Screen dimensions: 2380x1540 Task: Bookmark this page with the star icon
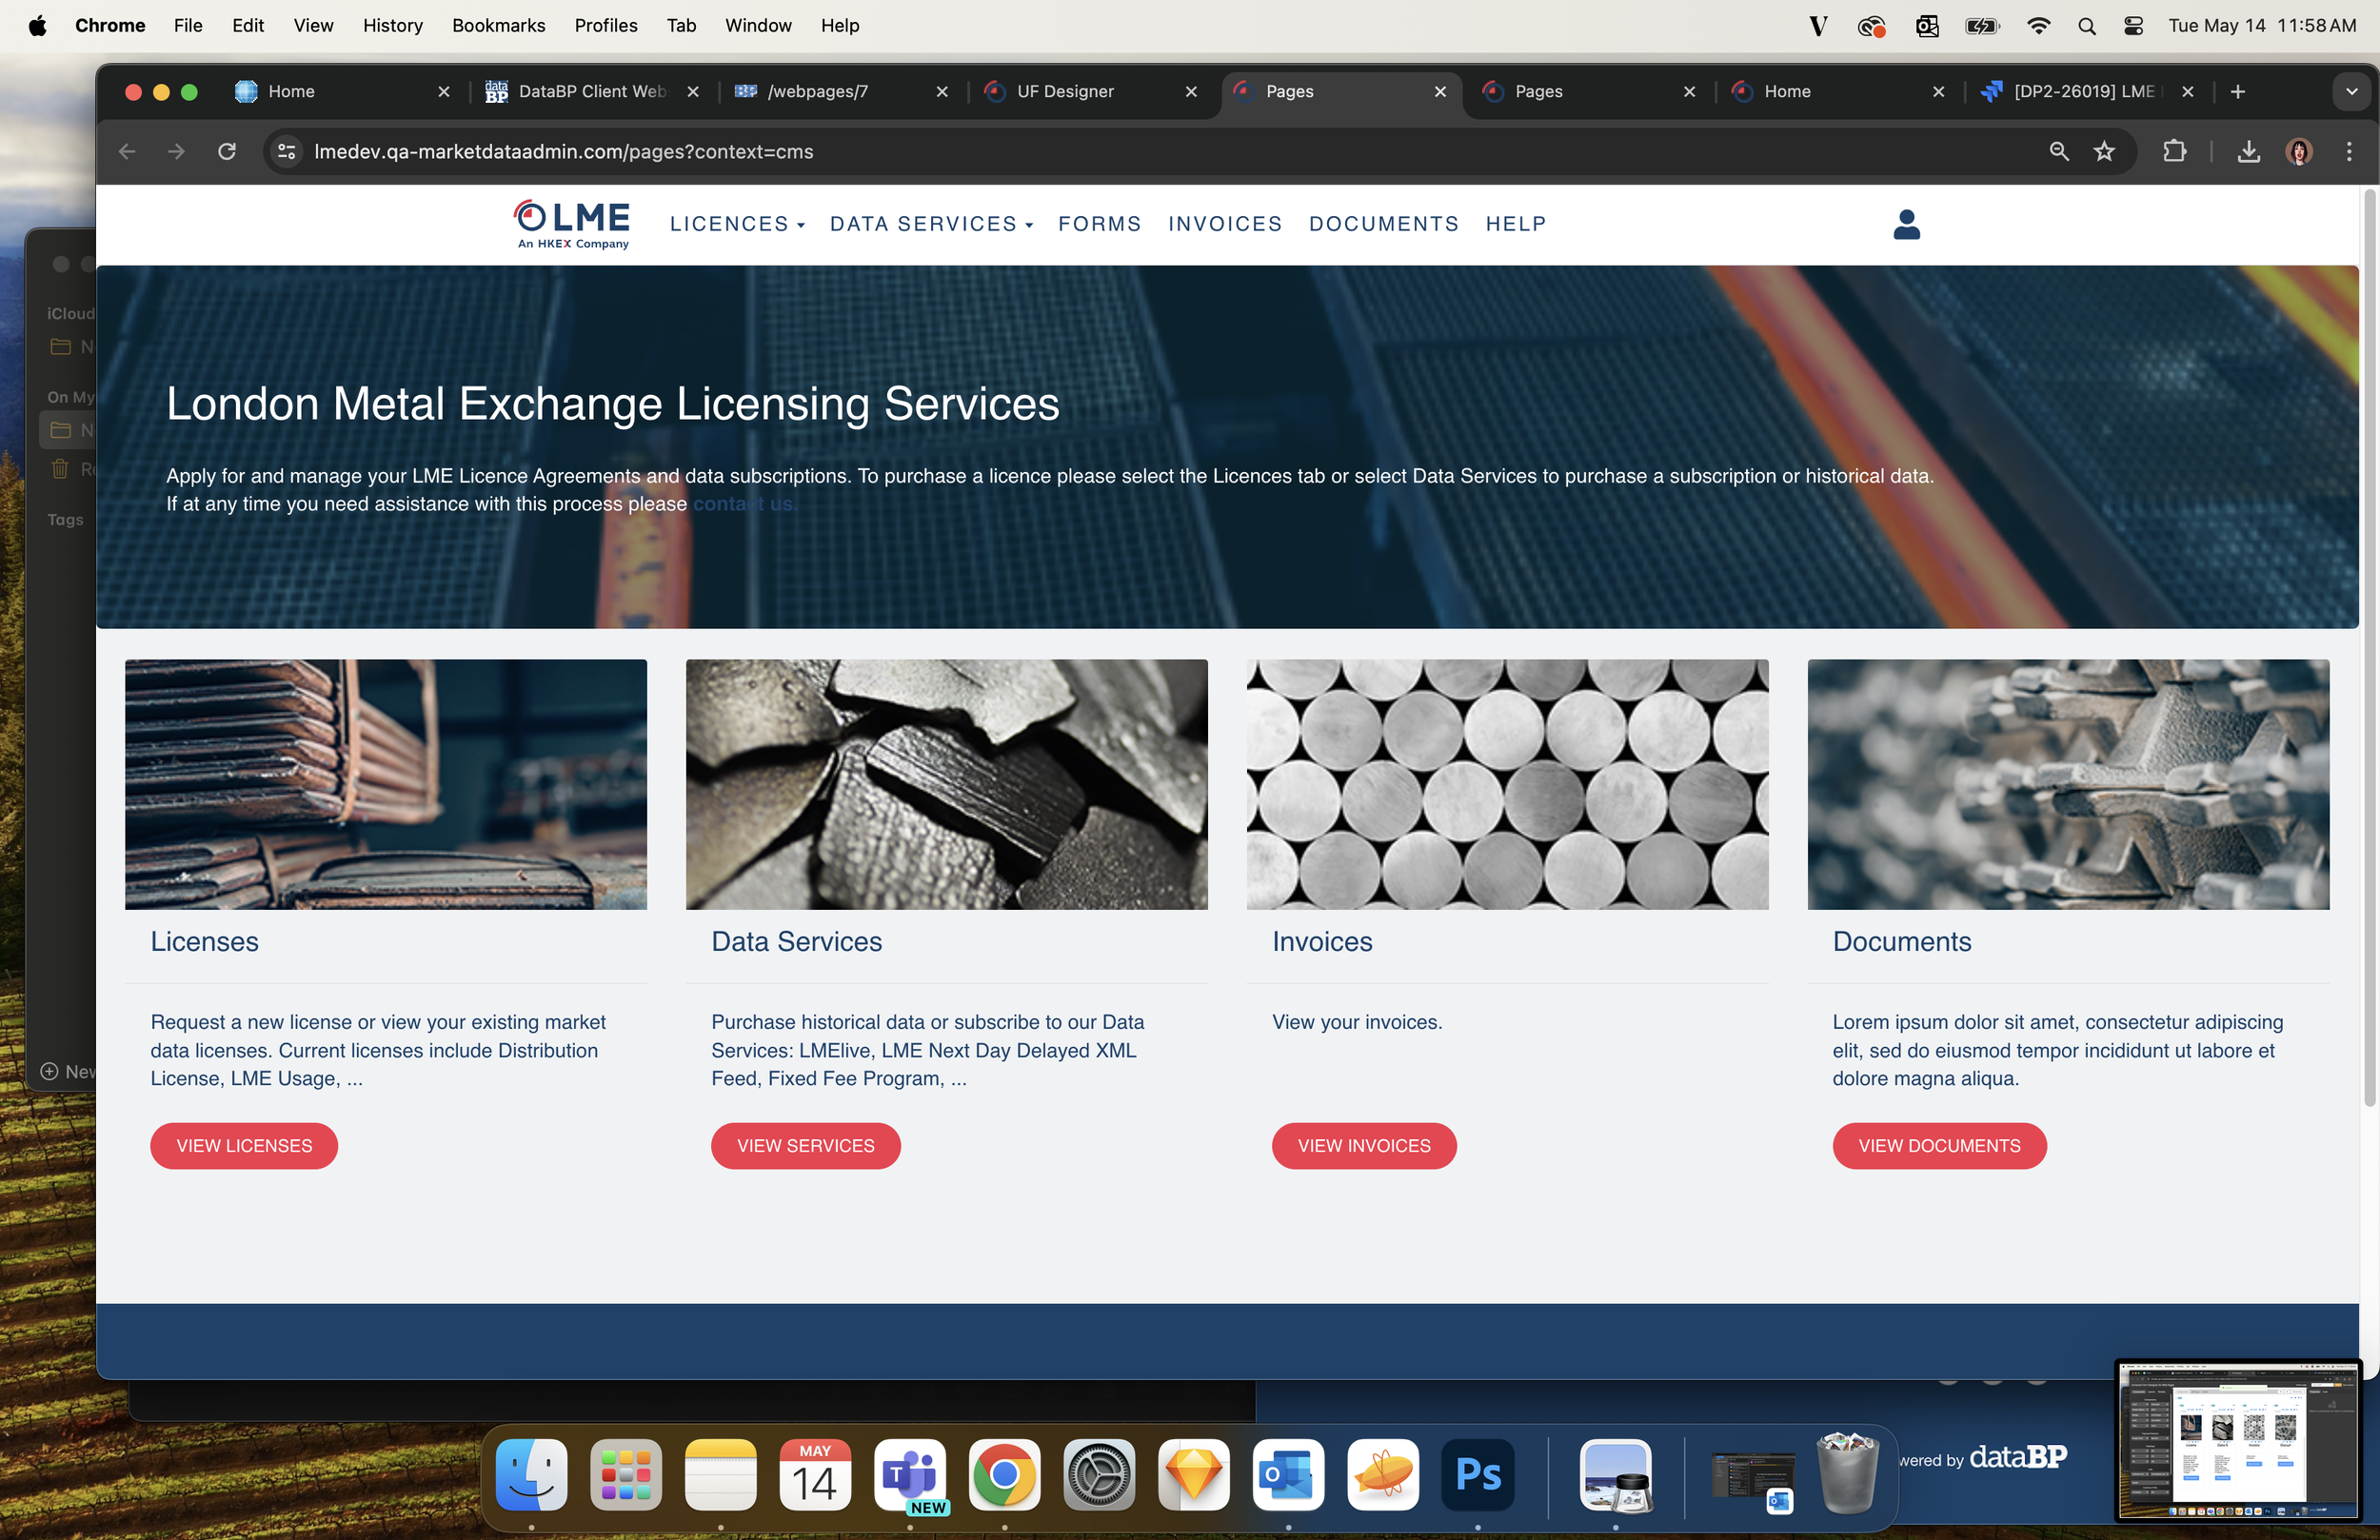click(x=2105, y=151)
